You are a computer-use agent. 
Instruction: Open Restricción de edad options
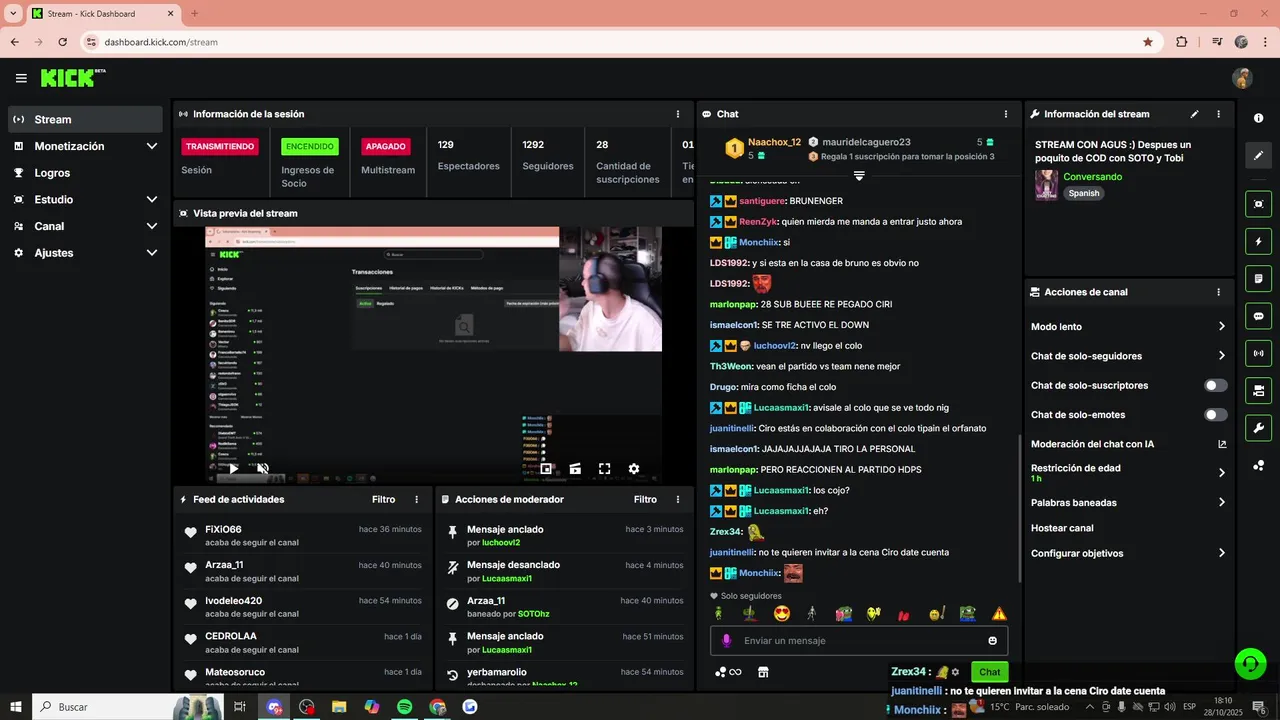point(1128,473)
